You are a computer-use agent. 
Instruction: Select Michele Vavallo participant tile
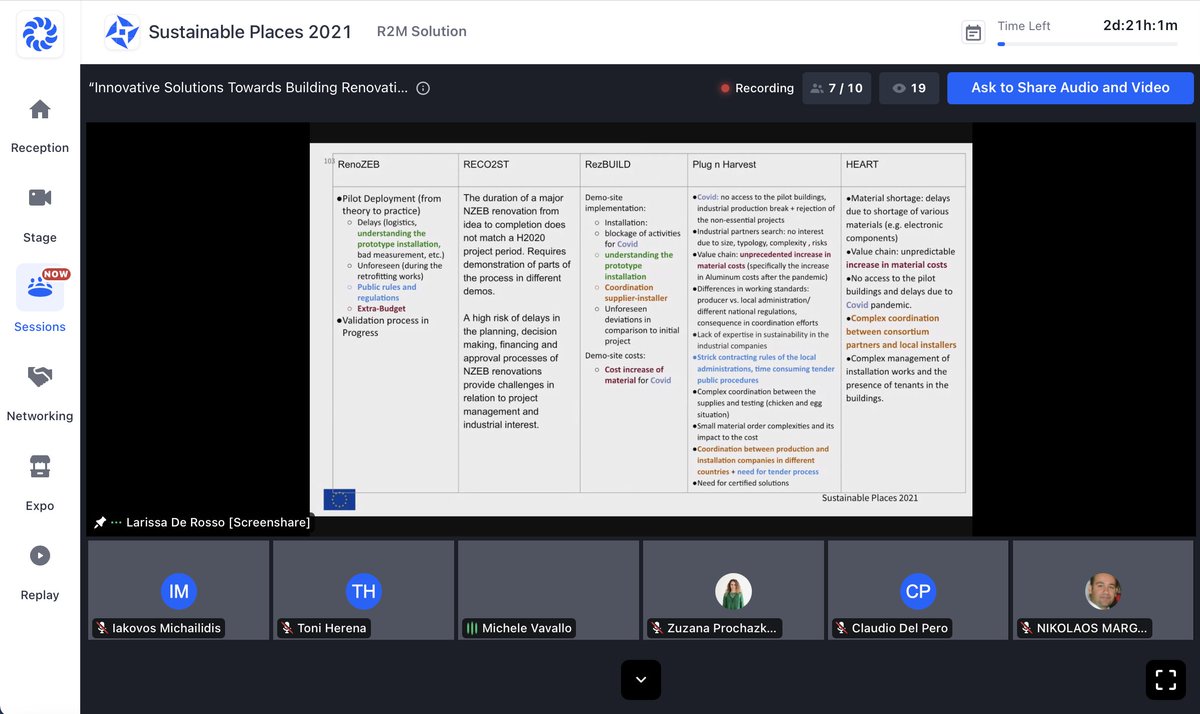(549, 590)
